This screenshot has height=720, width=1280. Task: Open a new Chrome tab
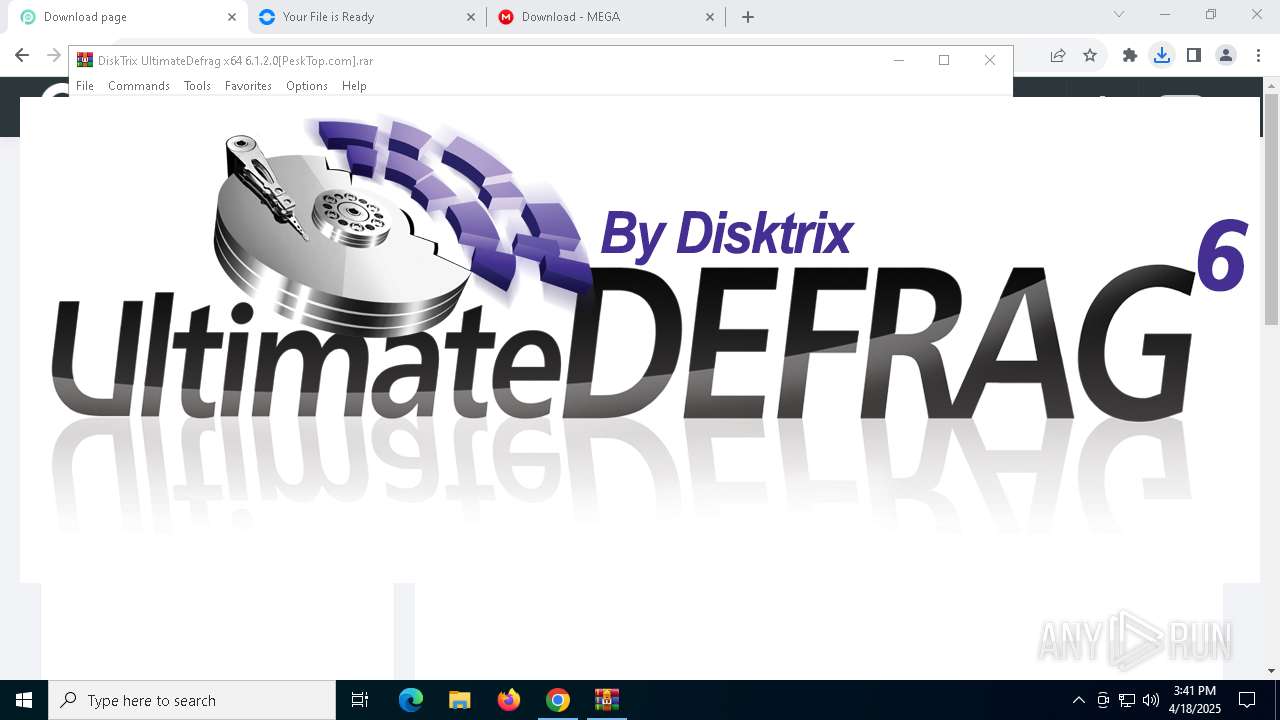pos(748,17)
